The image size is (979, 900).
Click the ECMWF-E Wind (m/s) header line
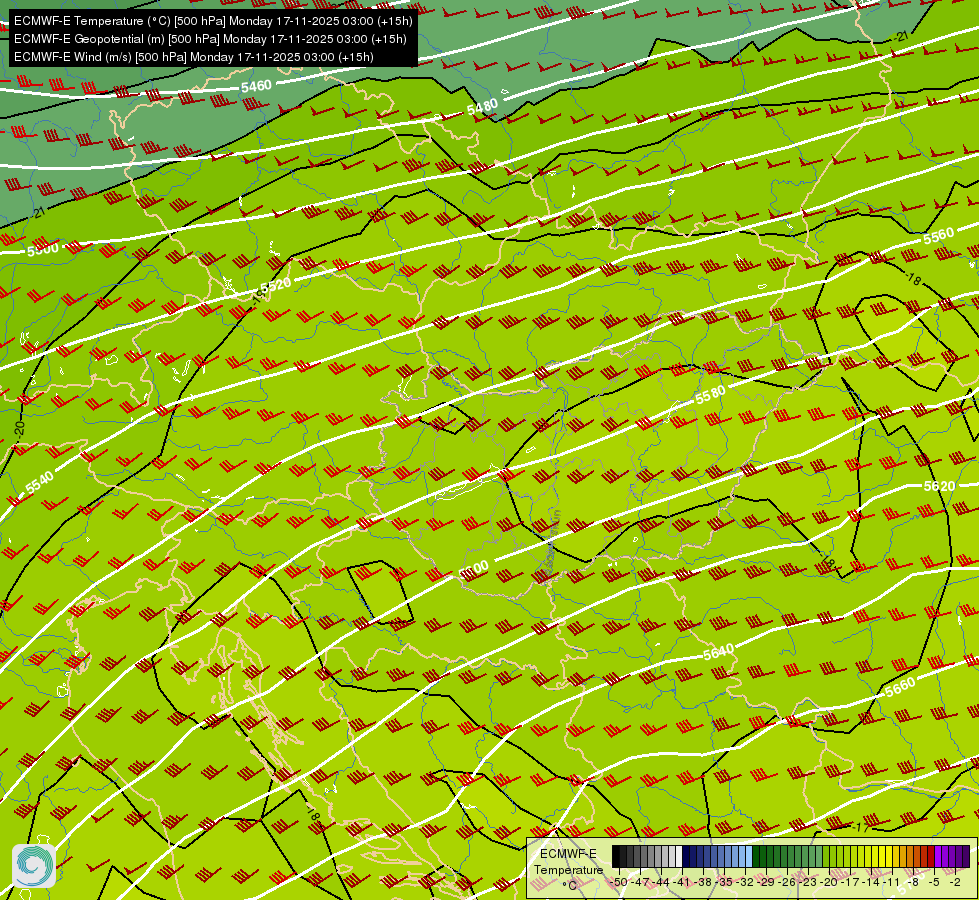pyautogui.click(x=194, y=57)
